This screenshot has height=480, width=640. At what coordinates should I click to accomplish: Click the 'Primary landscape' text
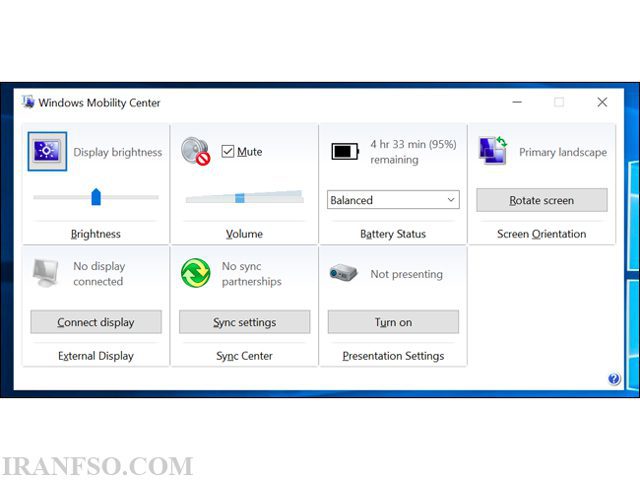tap(563, 152)
